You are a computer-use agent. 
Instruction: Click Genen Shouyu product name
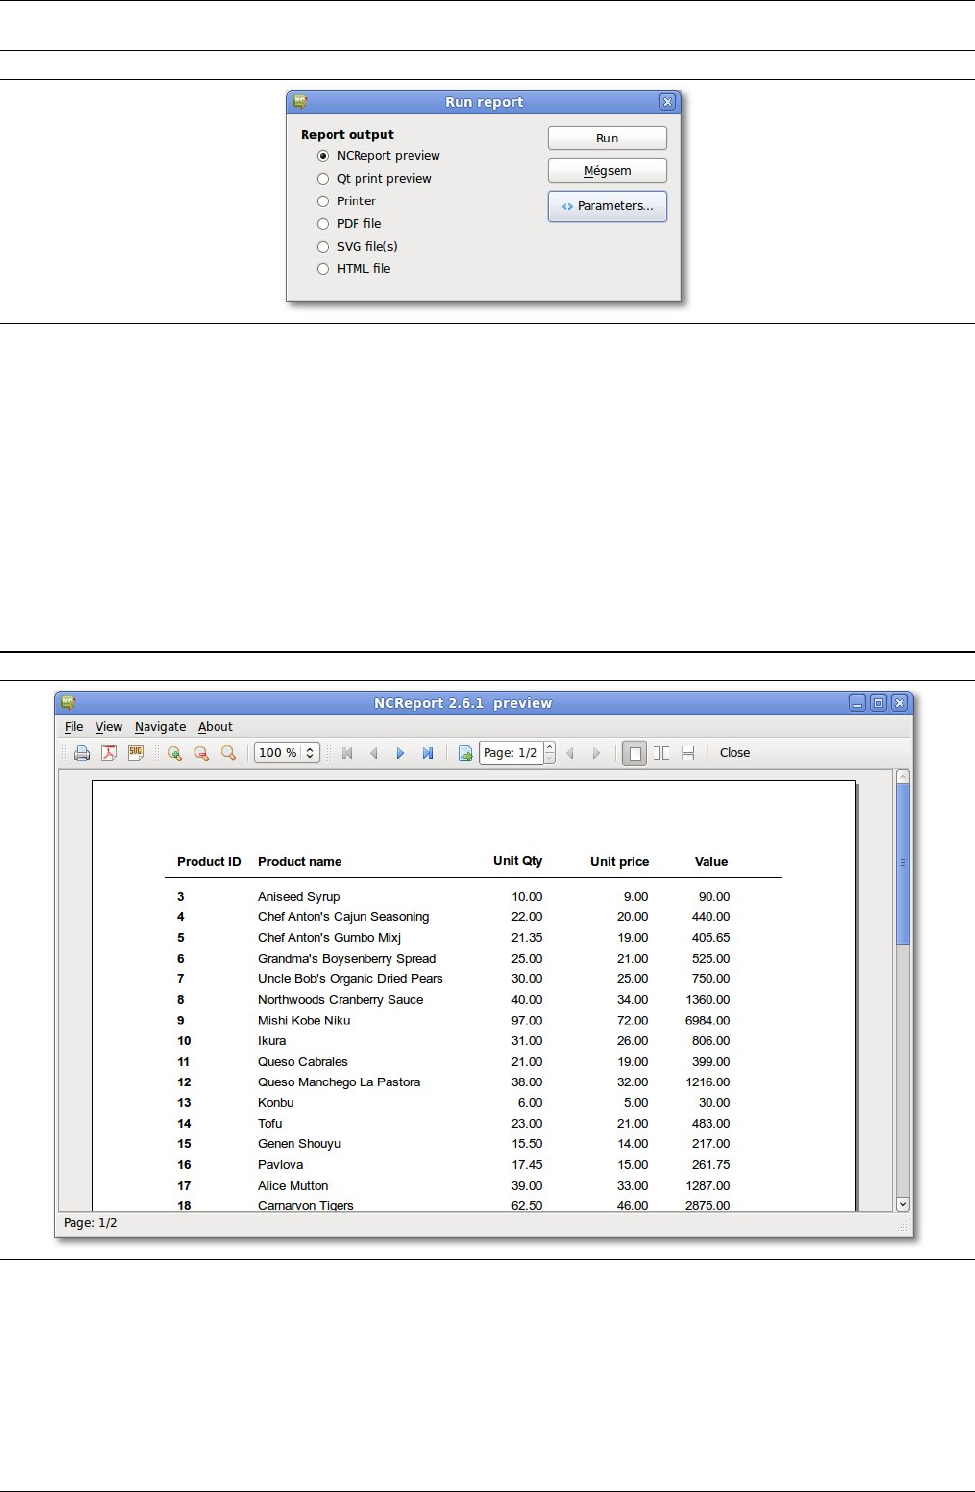(300, 1144)
